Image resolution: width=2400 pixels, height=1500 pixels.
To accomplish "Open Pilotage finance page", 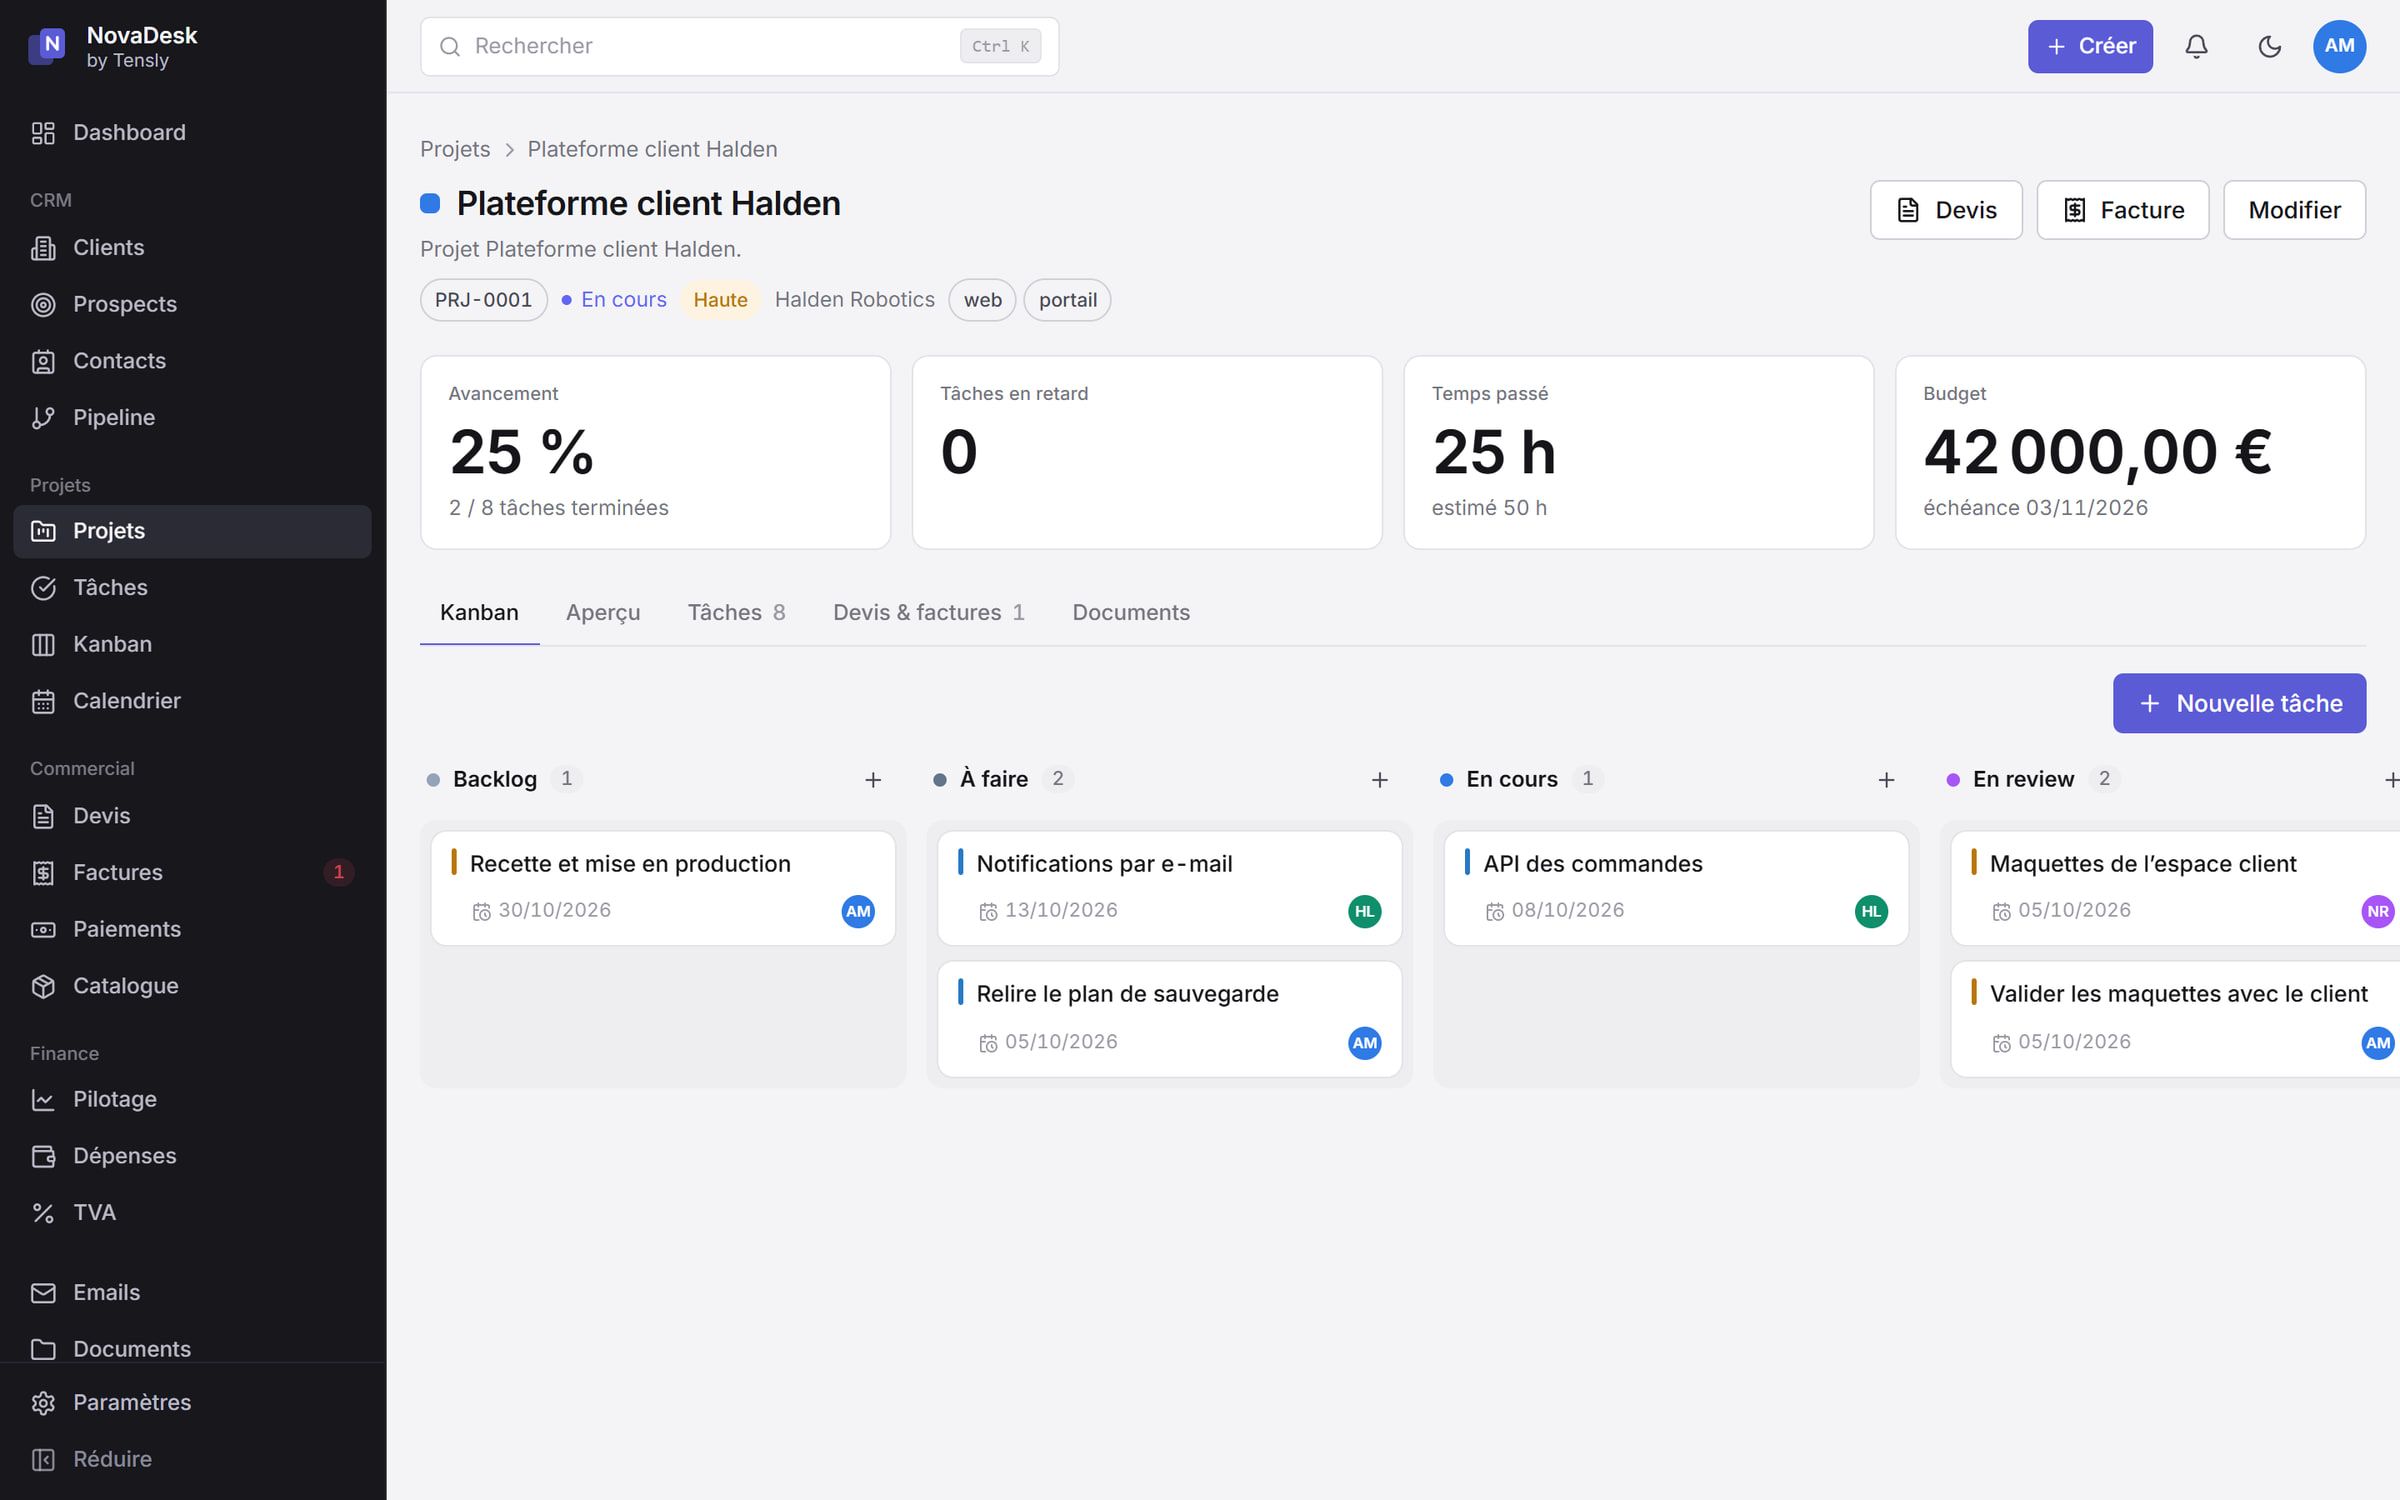I will [x=192, y=1100].
